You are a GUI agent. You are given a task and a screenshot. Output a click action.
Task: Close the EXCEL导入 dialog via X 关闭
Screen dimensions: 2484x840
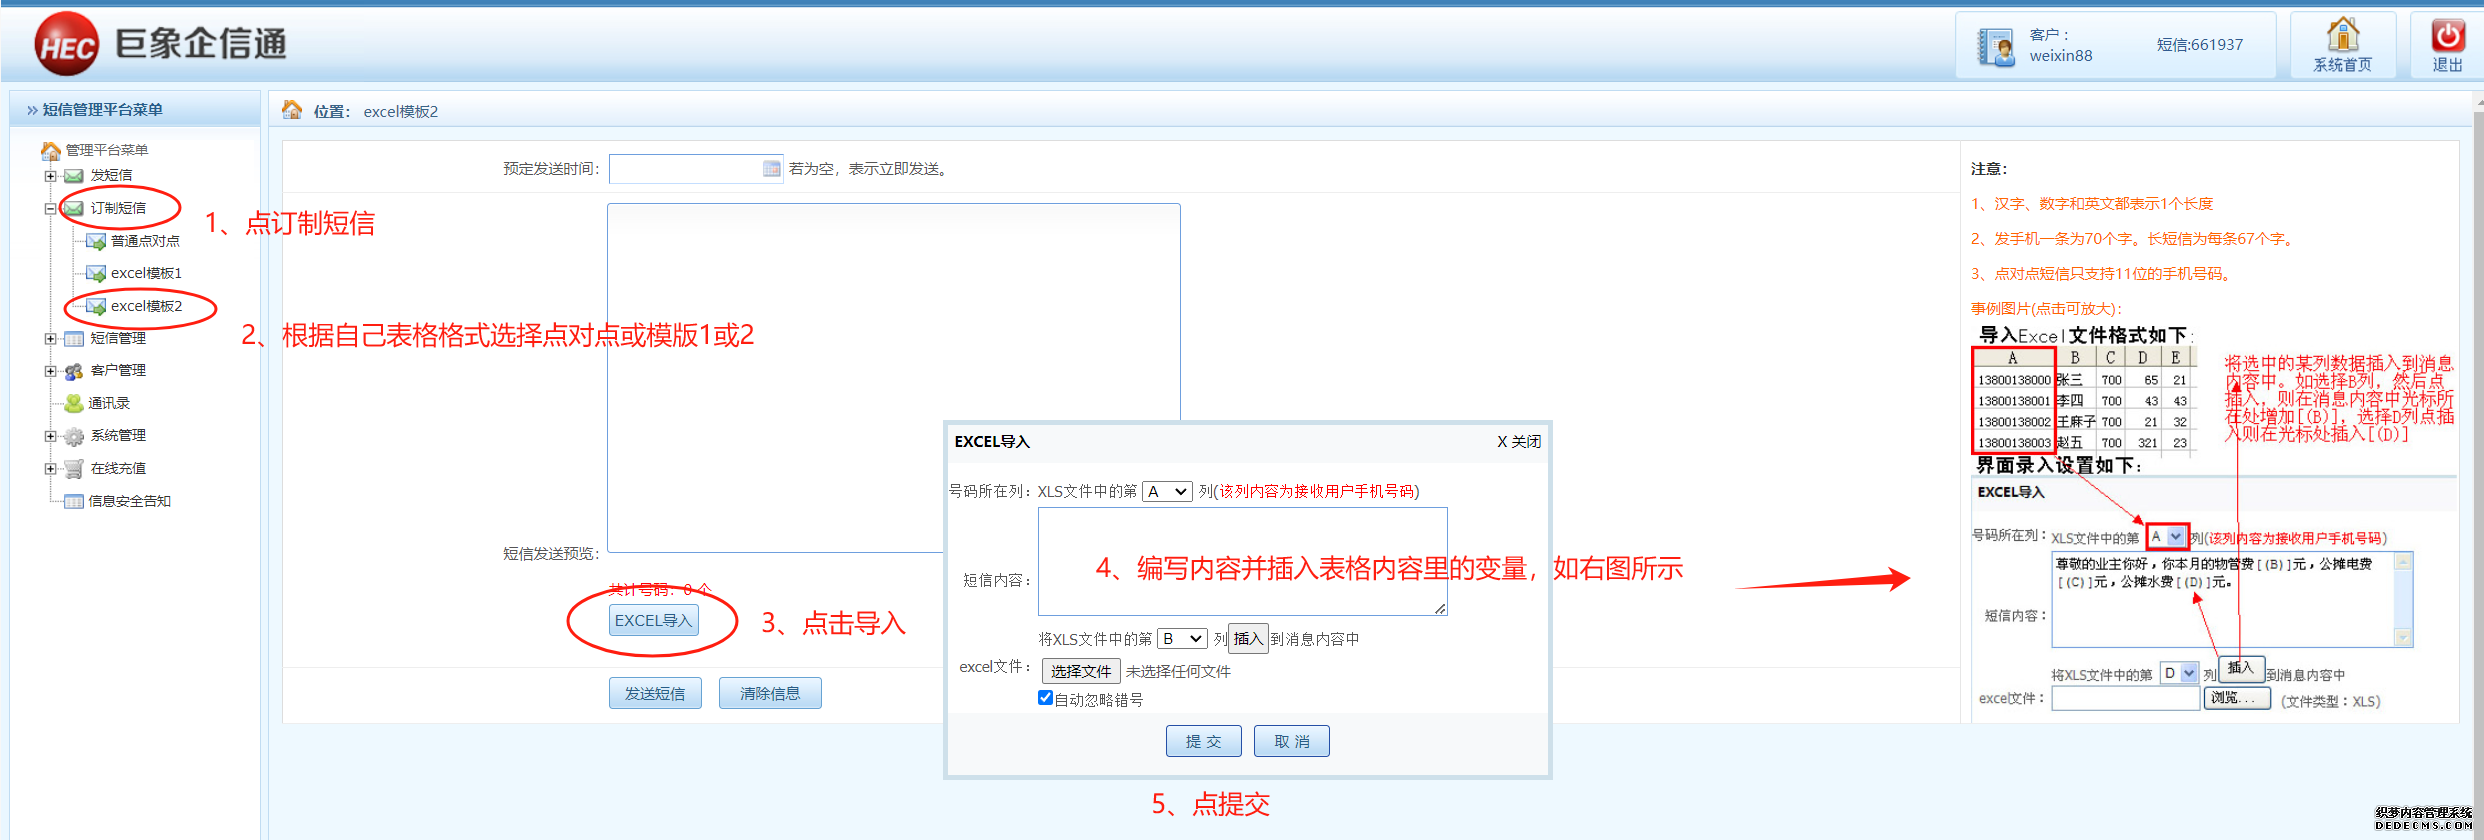coord(1518,442)
